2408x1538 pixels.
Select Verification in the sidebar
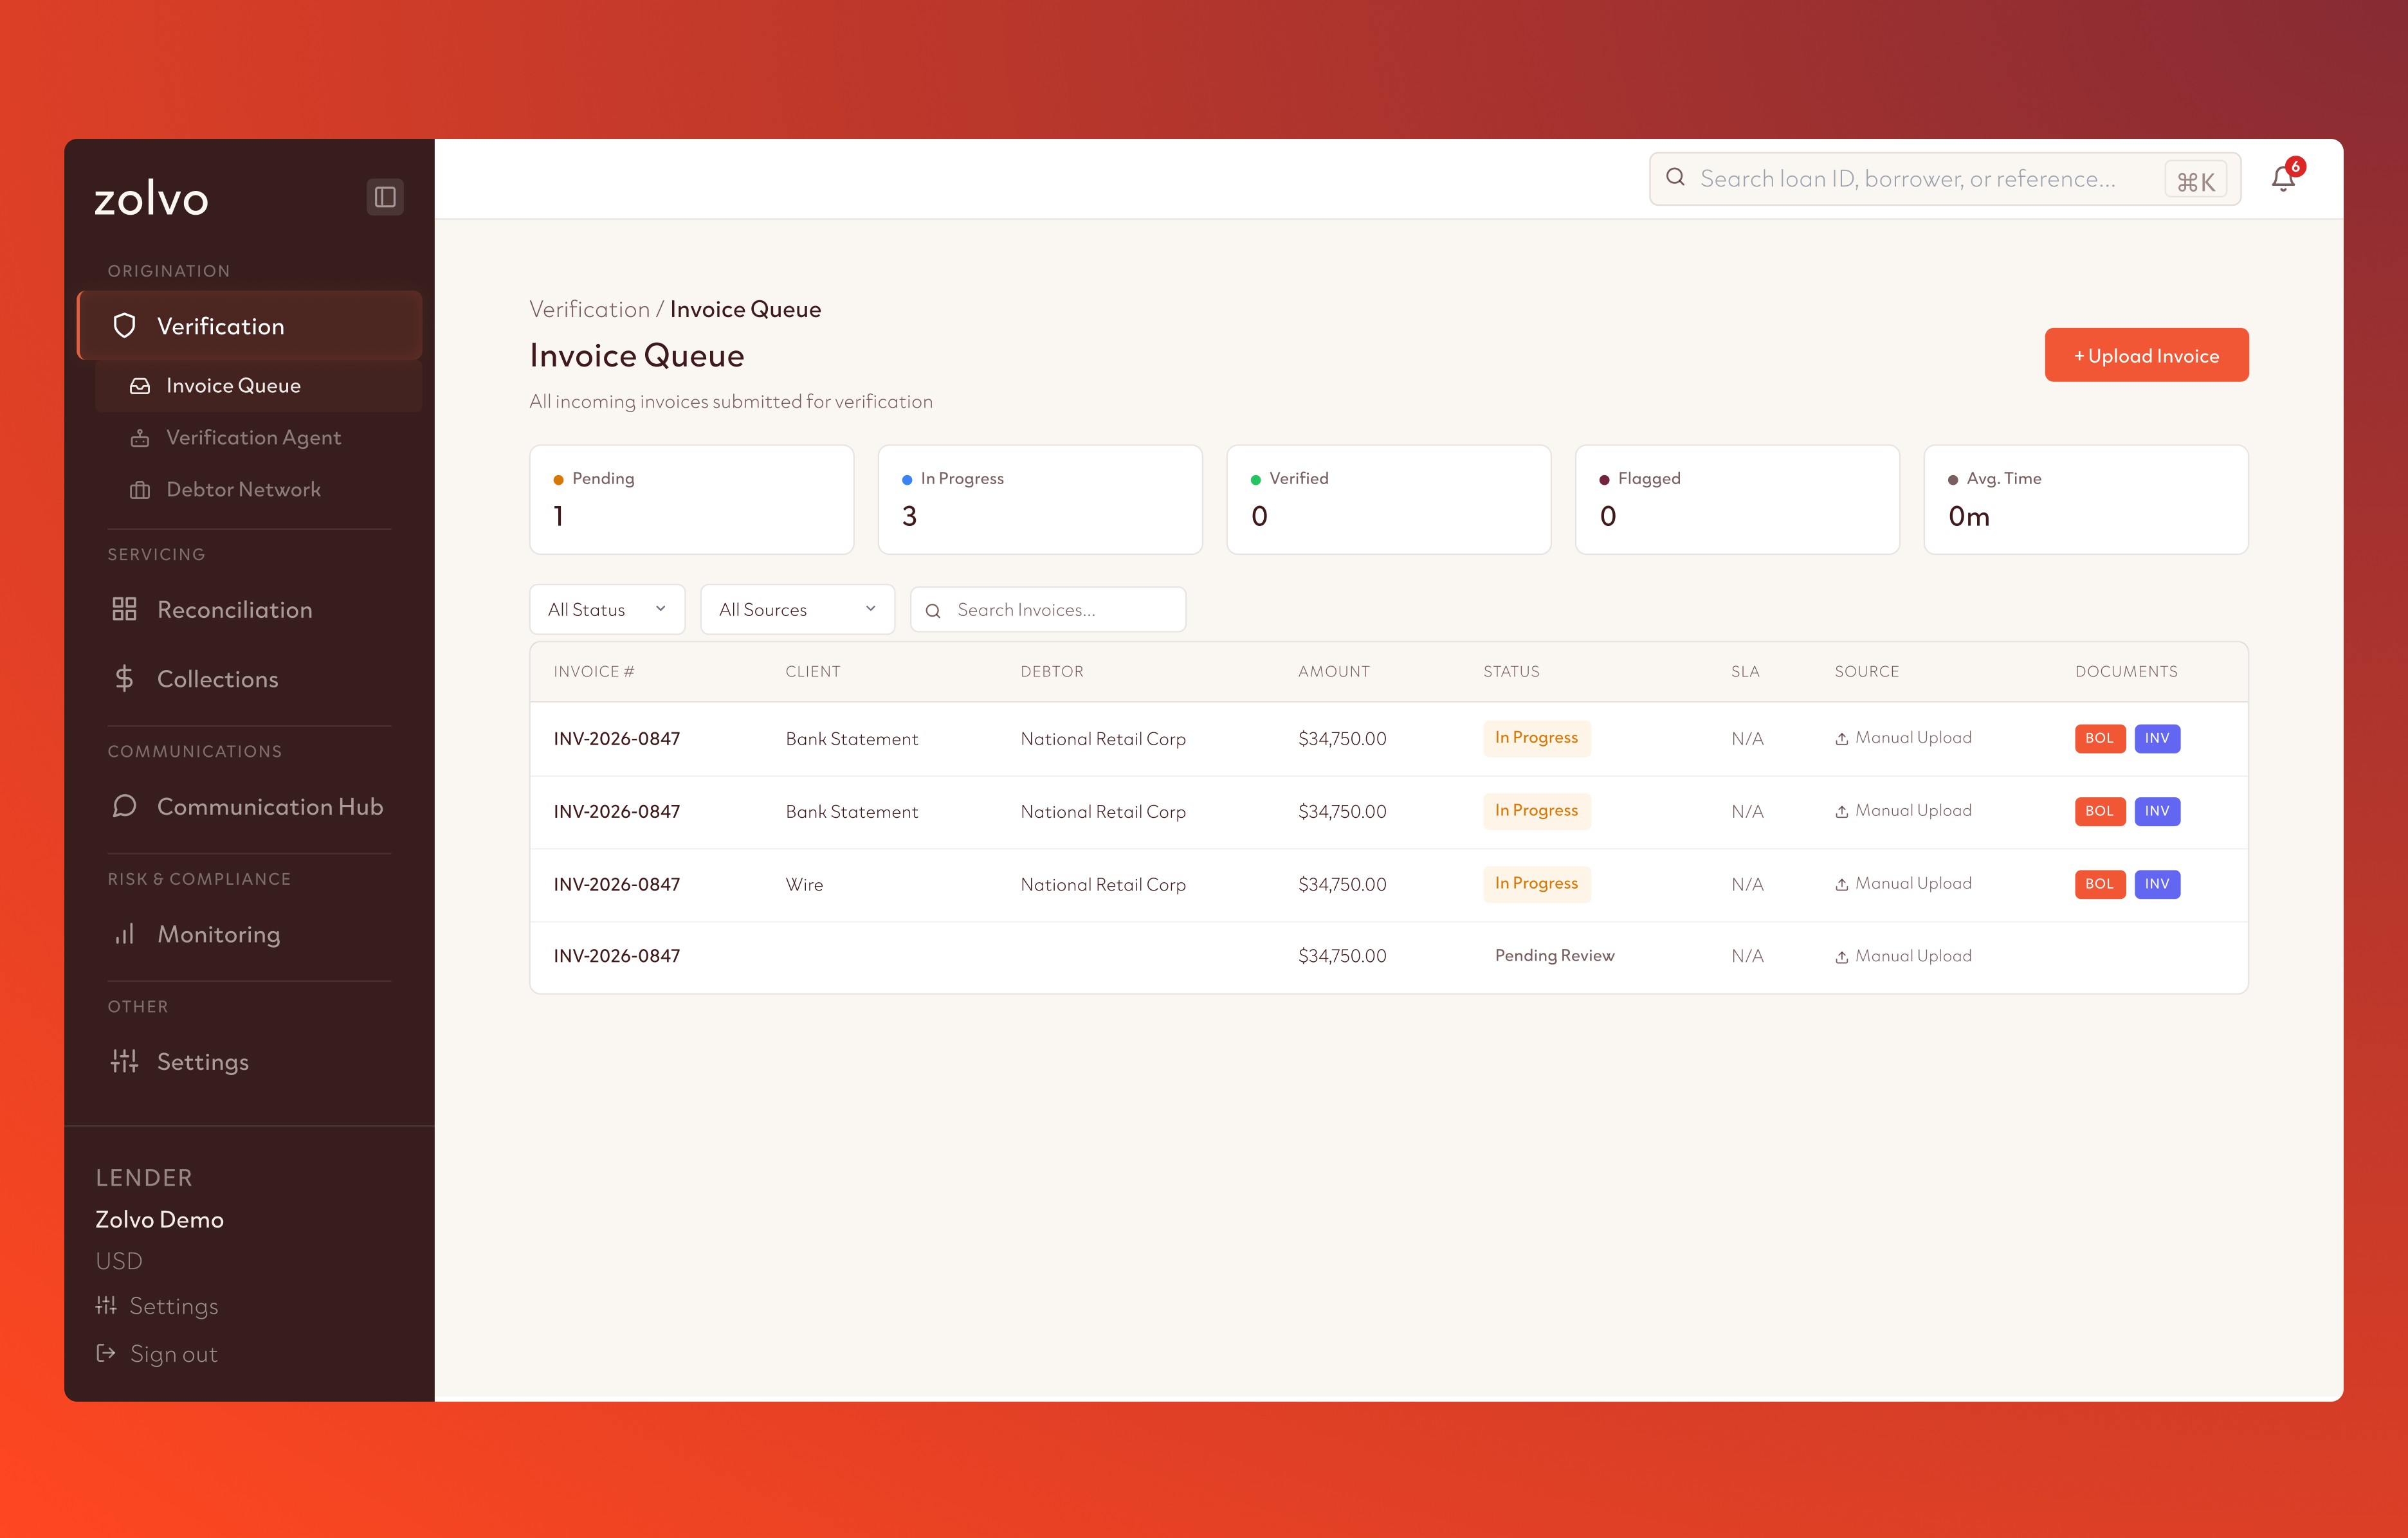pyautogui.click(x=250, y=326)
